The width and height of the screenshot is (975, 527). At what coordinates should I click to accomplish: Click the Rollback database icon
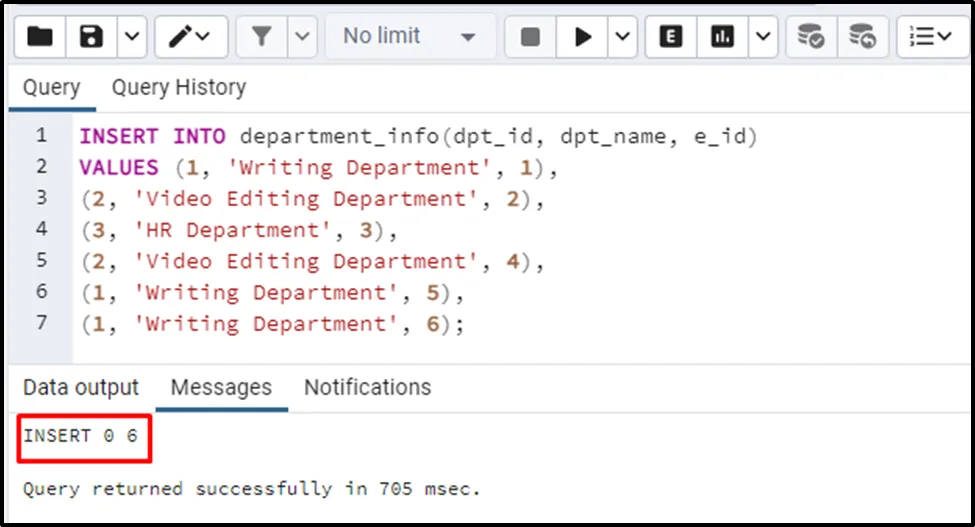(x=862, y=37)
